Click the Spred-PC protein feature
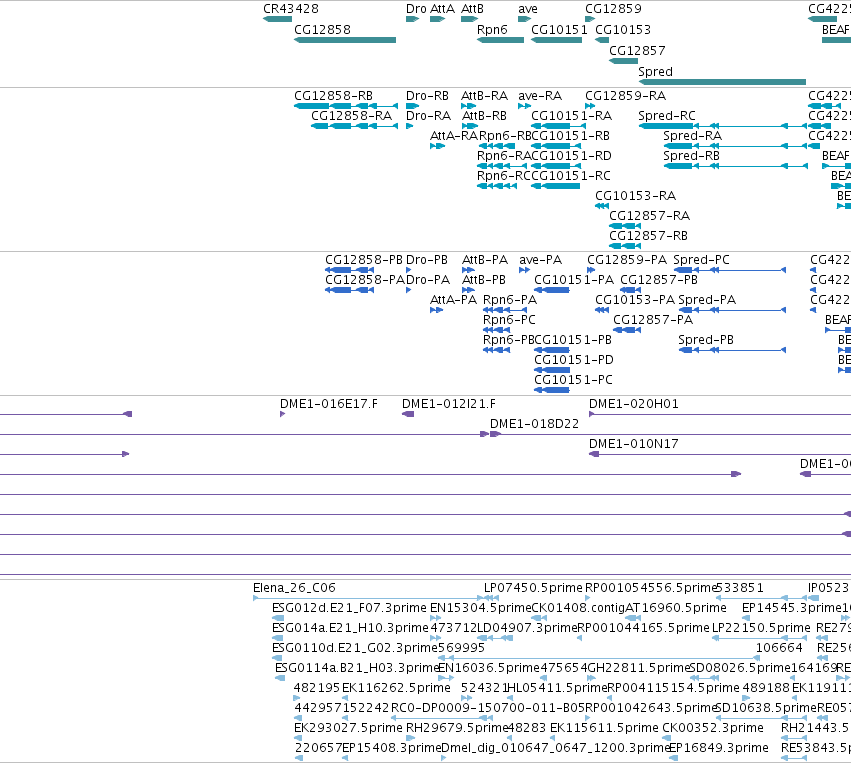This screenshot has width=851, height=763. (730, 270)
